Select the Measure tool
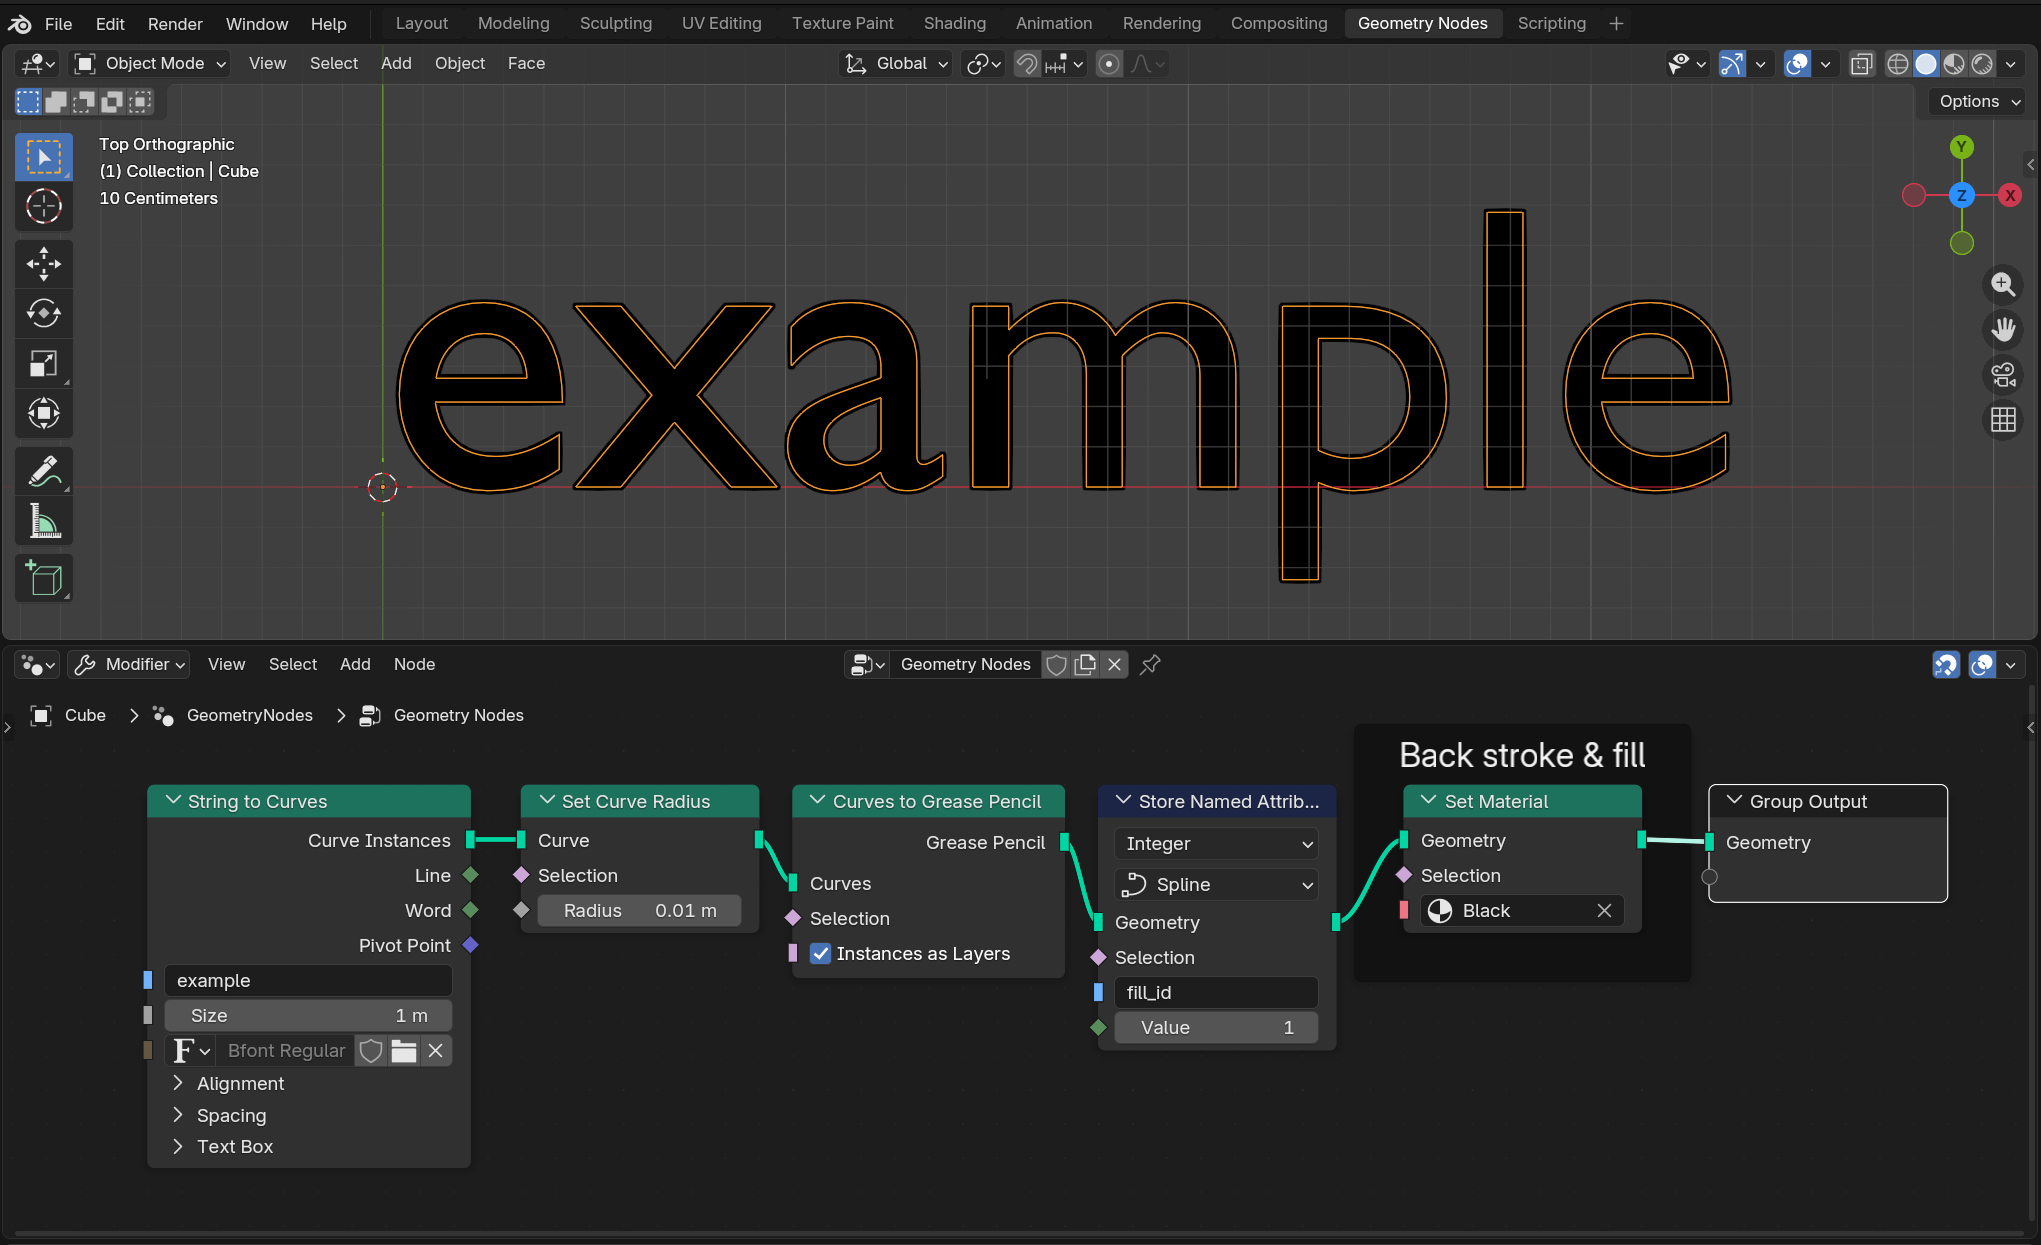2041x1245 pixels. (x=43, y=522)
